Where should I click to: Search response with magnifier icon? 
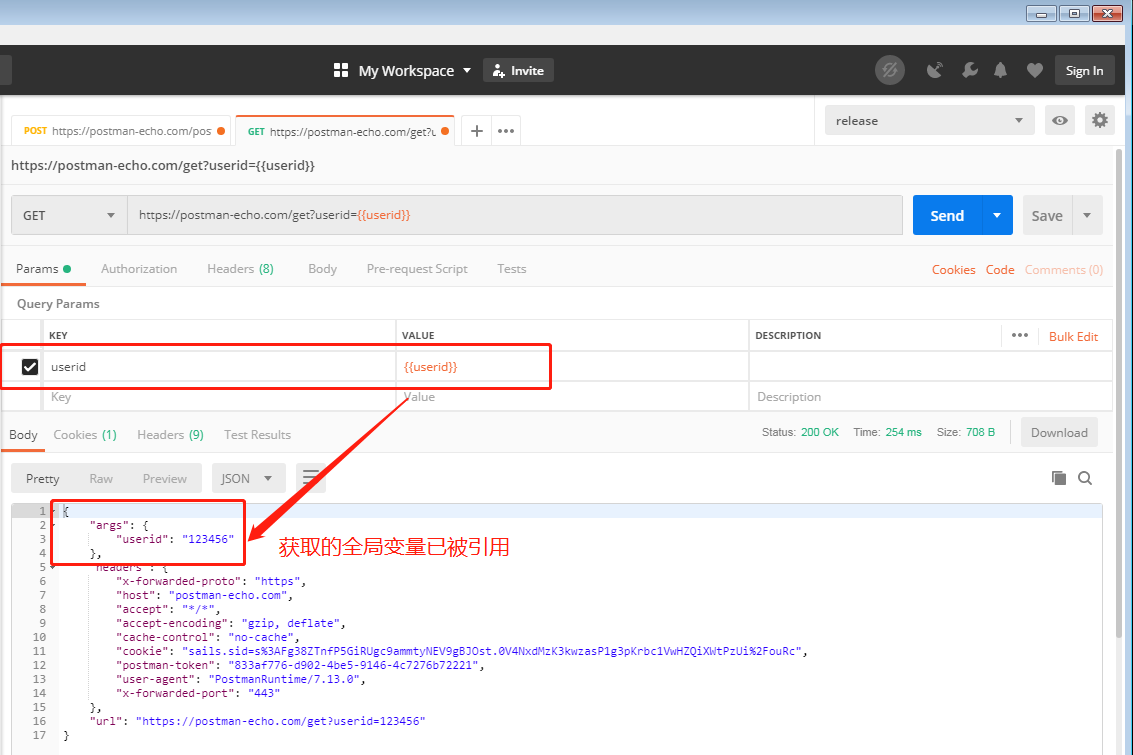click(1085, 478)
